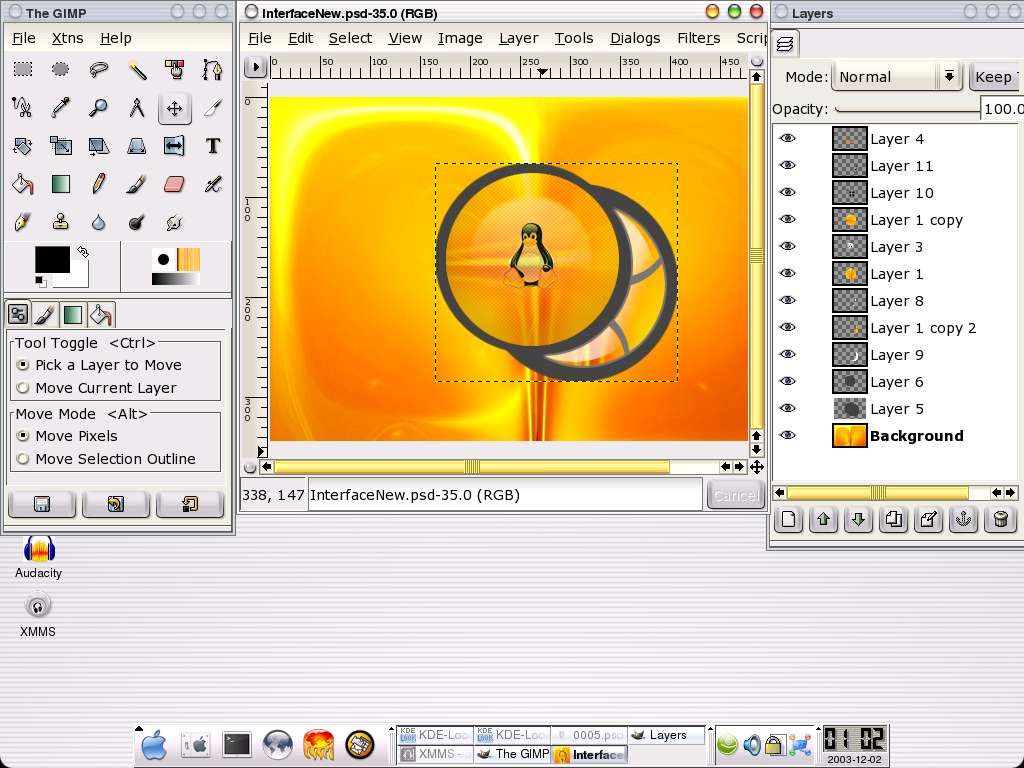Viewport: 1024px width, 768px height.
Task: Toggle visibility of Layer 9
Action: point(788,355)
